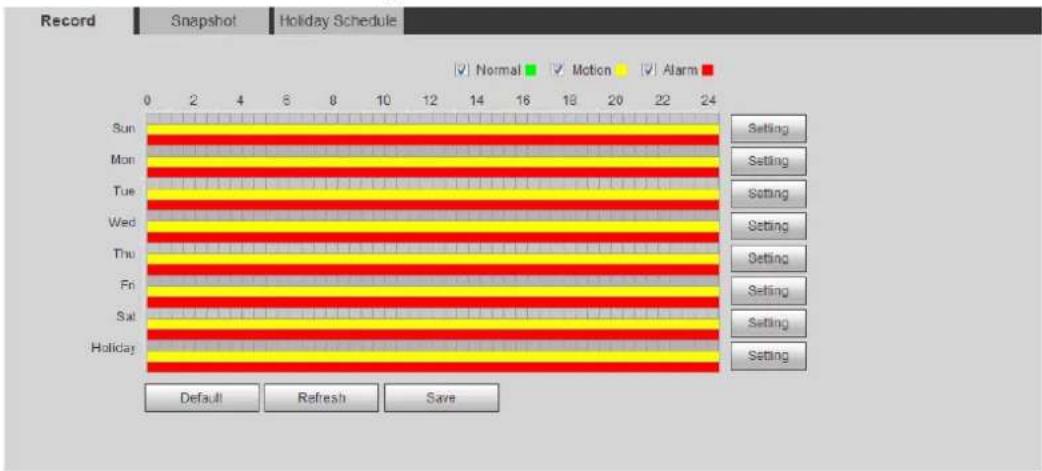
Task: Click Thursday's yellow motion timeline bar
Action: coord(433,258)
